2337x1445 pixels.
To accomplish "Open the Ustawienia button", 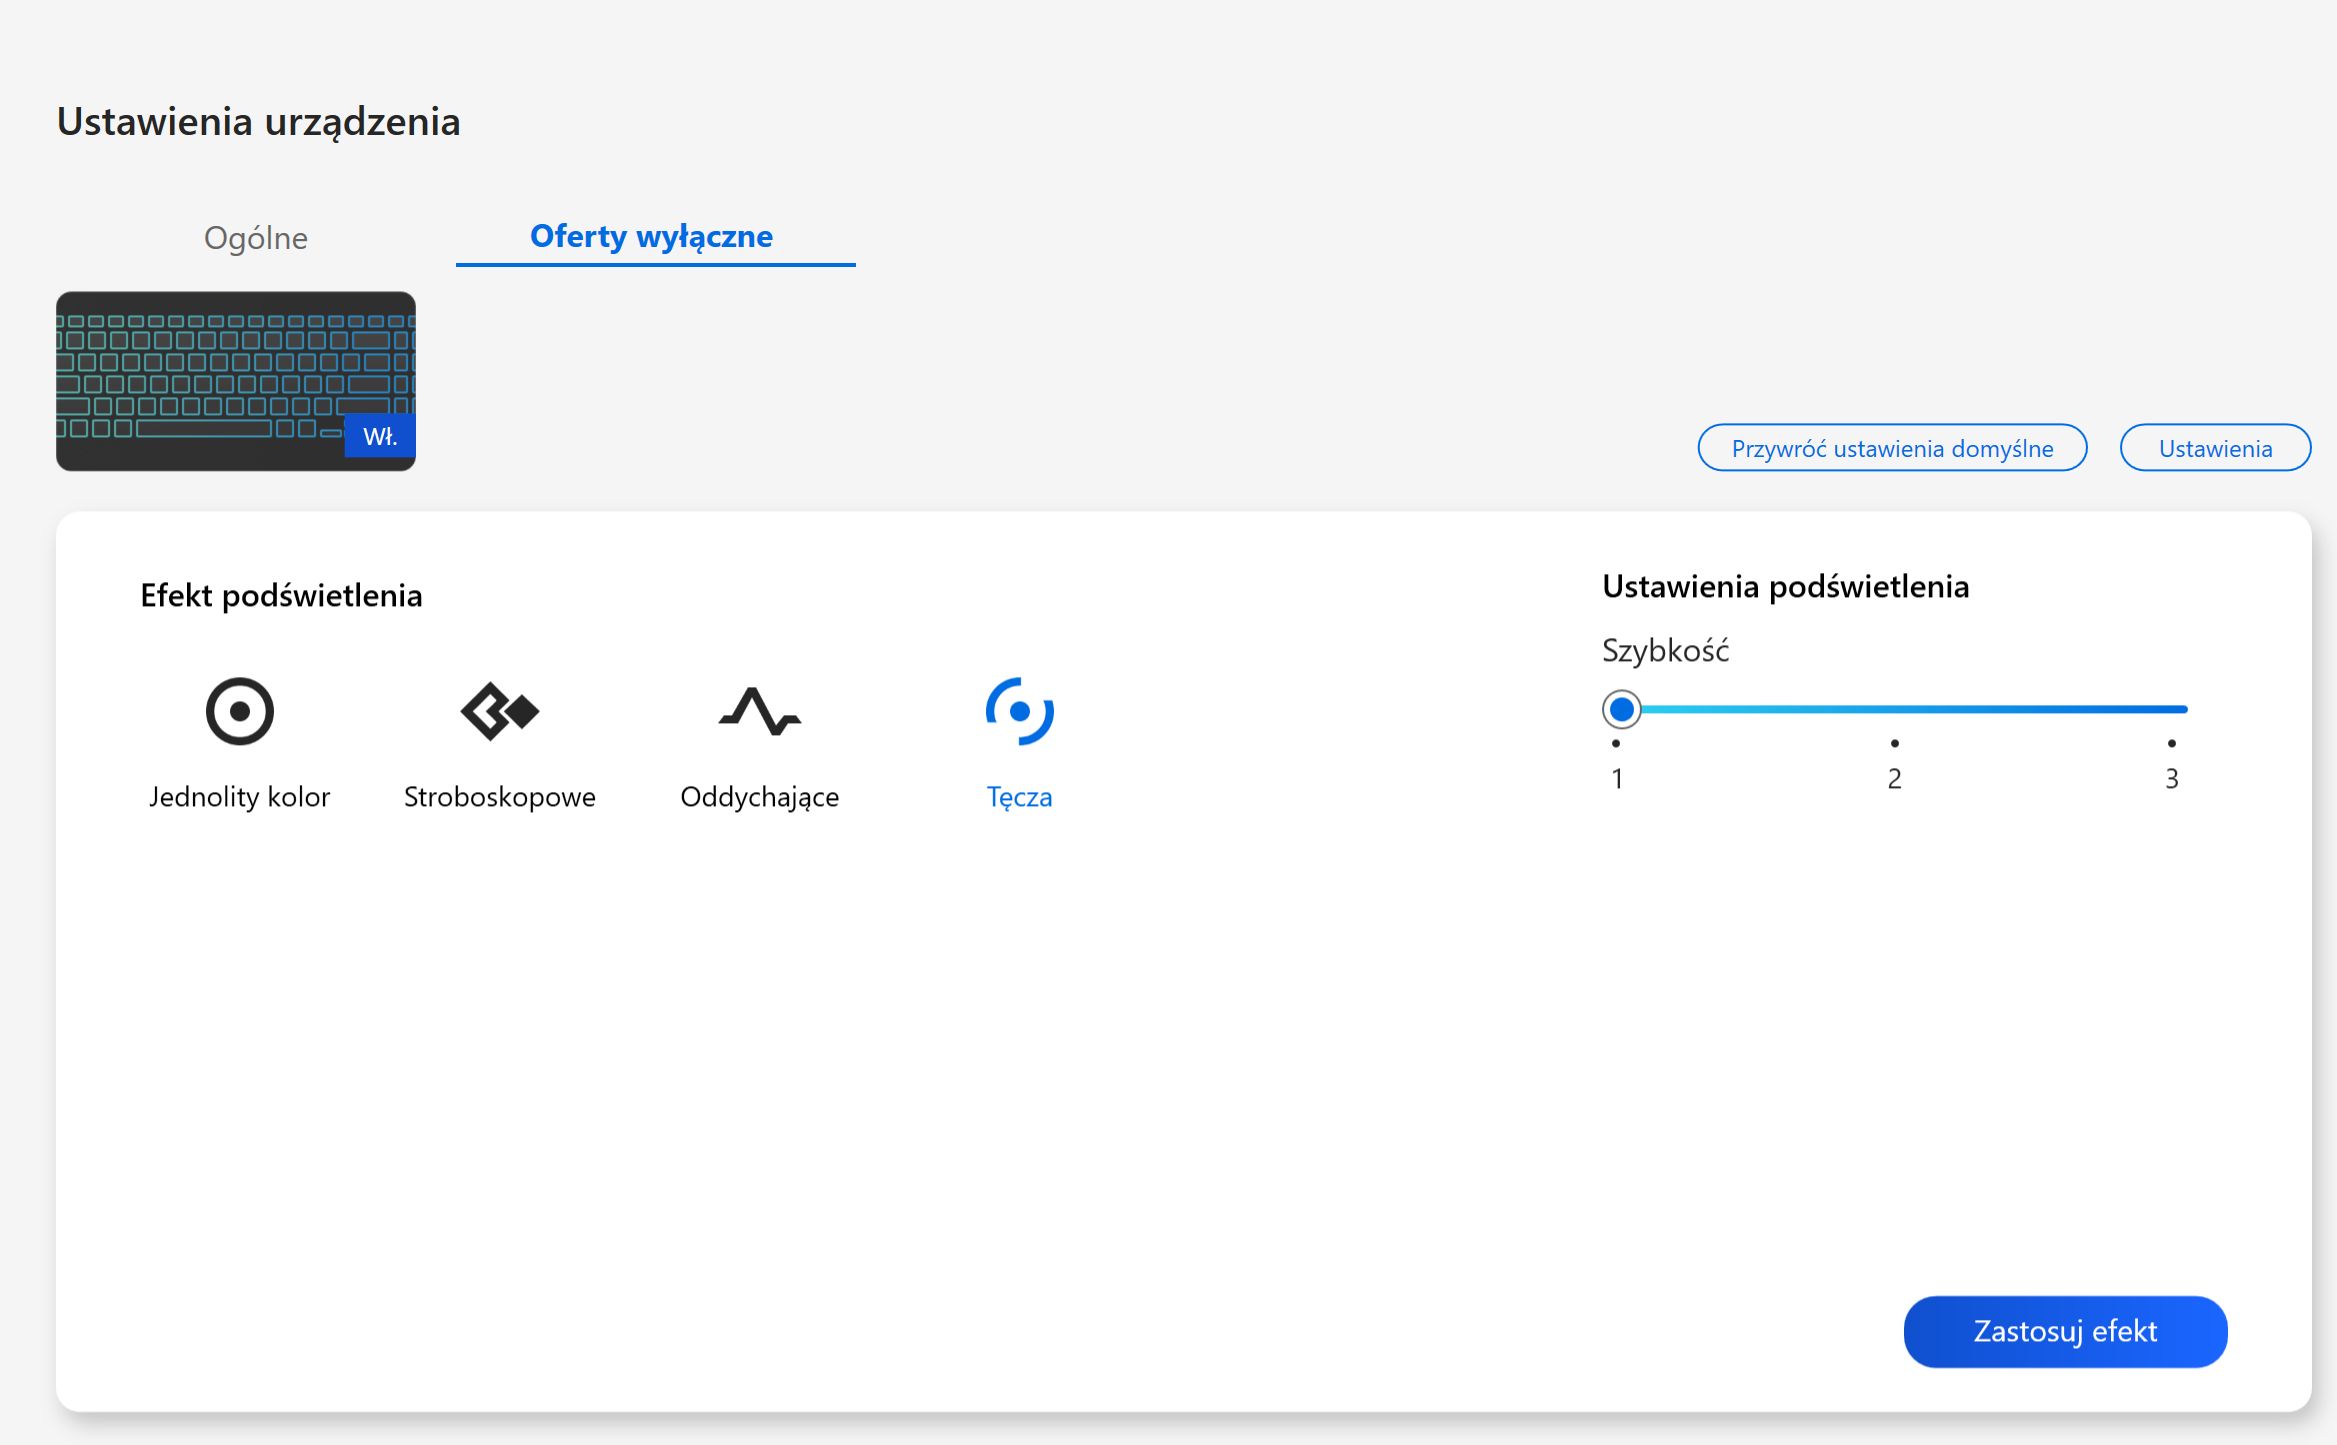I will 2215,448.
